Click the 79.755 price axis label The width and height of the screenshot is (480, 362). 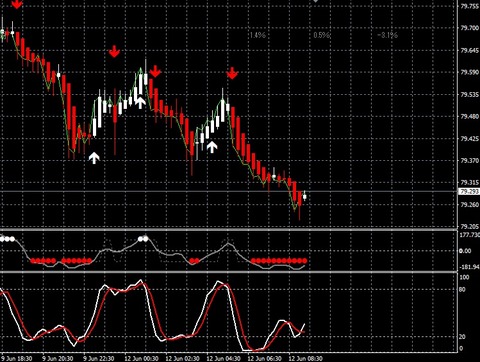470,6
